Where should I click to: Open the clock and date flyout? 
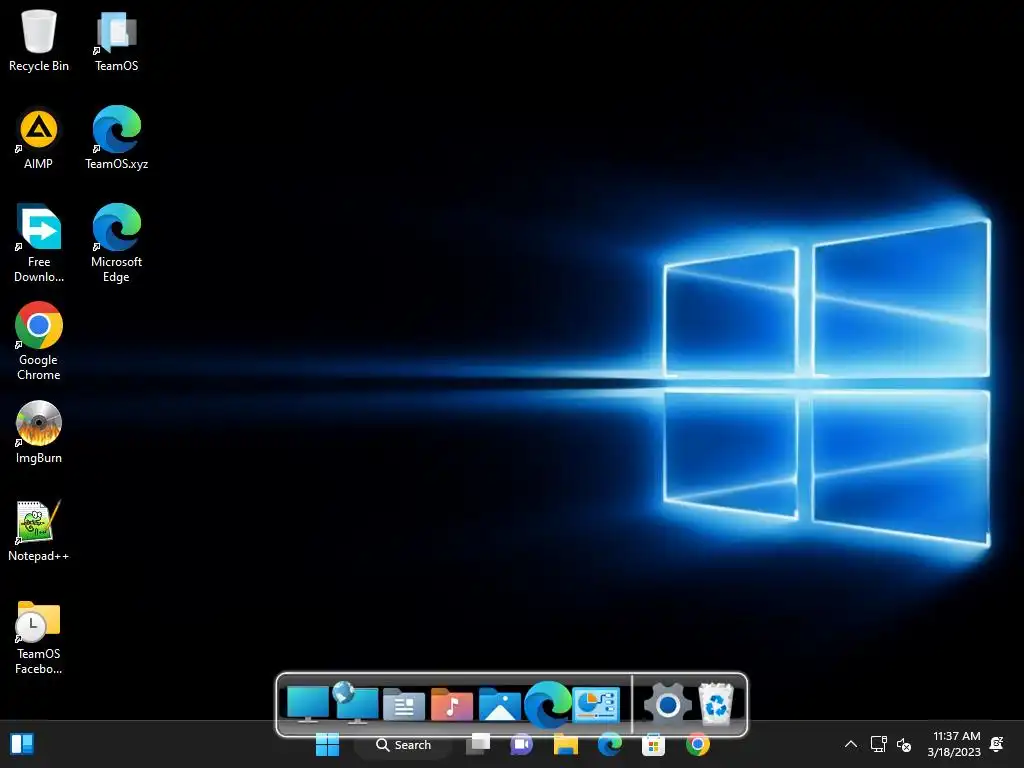[x=953, y=744]
